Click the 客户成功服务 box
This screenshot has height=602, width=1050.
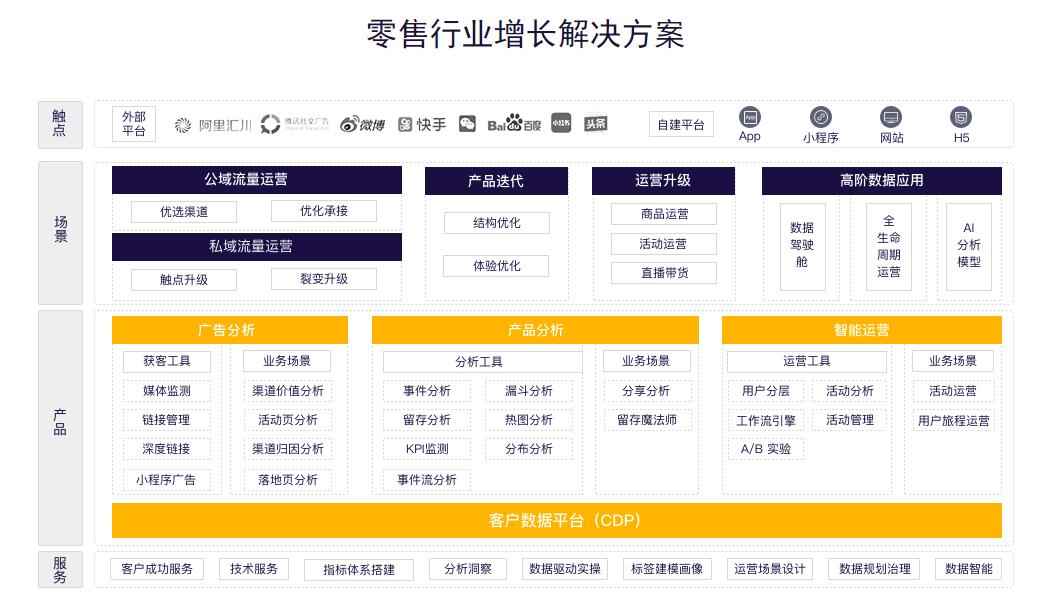click(157, 569)
